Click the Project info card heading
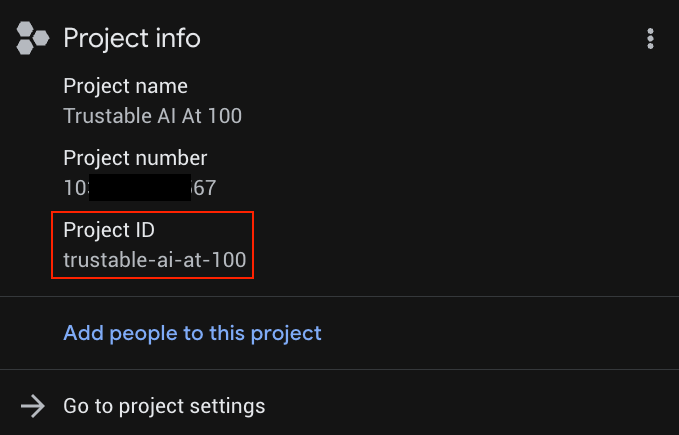This screenshot has width=679, height=435. (x=131, y=39)
